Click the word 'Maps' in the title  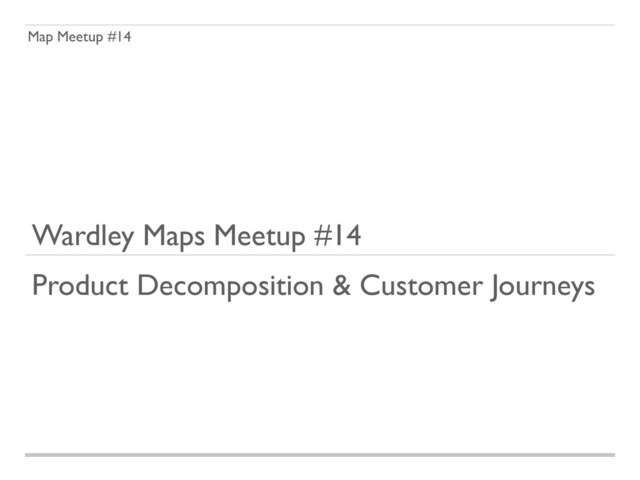pos(174,236)
